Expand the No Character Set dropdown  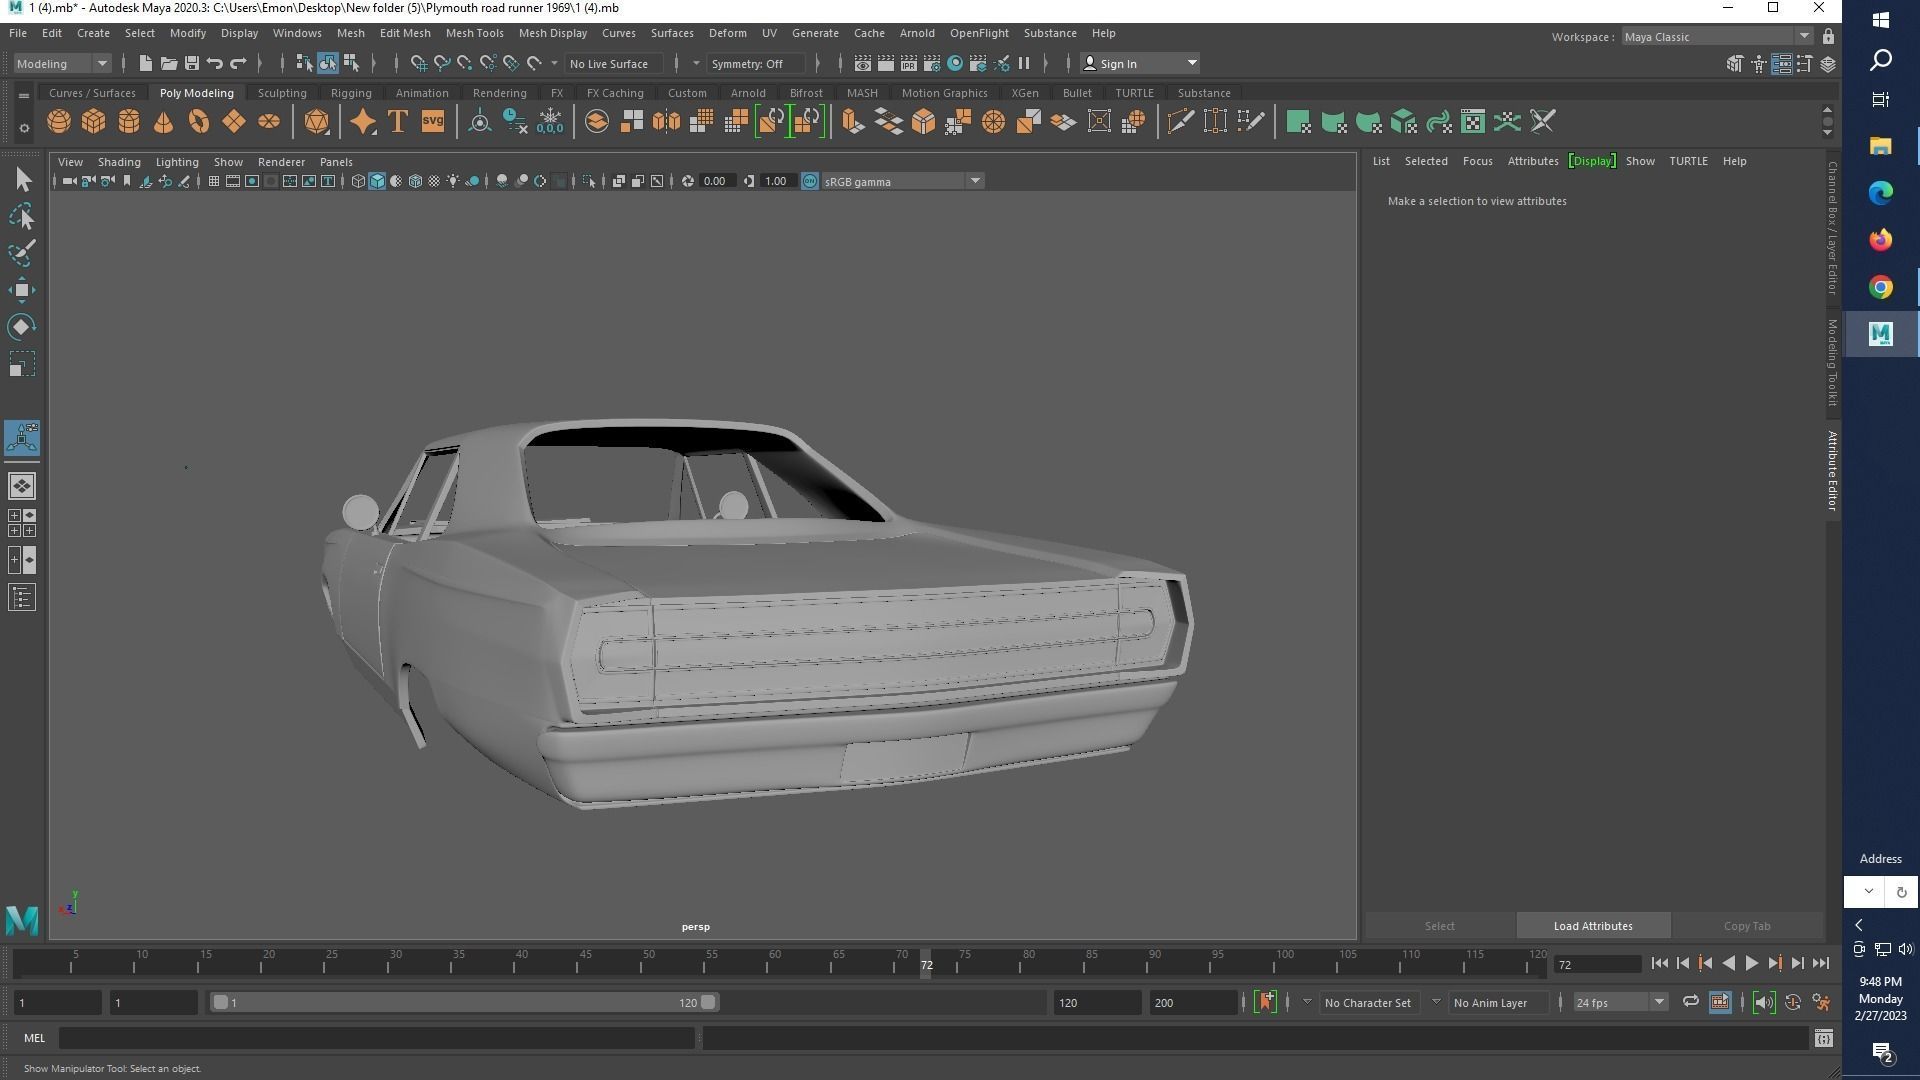pyautogui.click(x=1307, y=1002)
